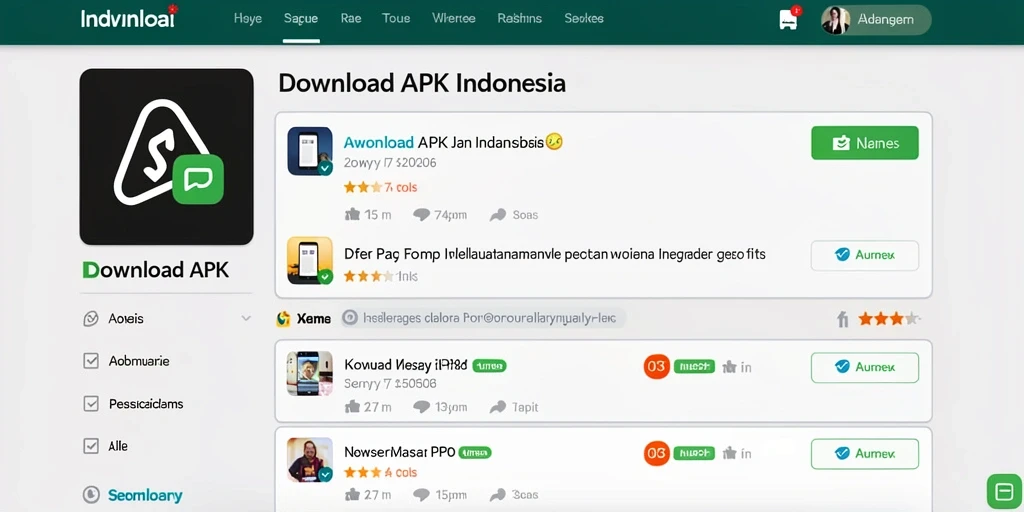Open the Rashins navigation item
Image resolution: width=1024 pixels, height=512 pixels.
tap(520, 19)
